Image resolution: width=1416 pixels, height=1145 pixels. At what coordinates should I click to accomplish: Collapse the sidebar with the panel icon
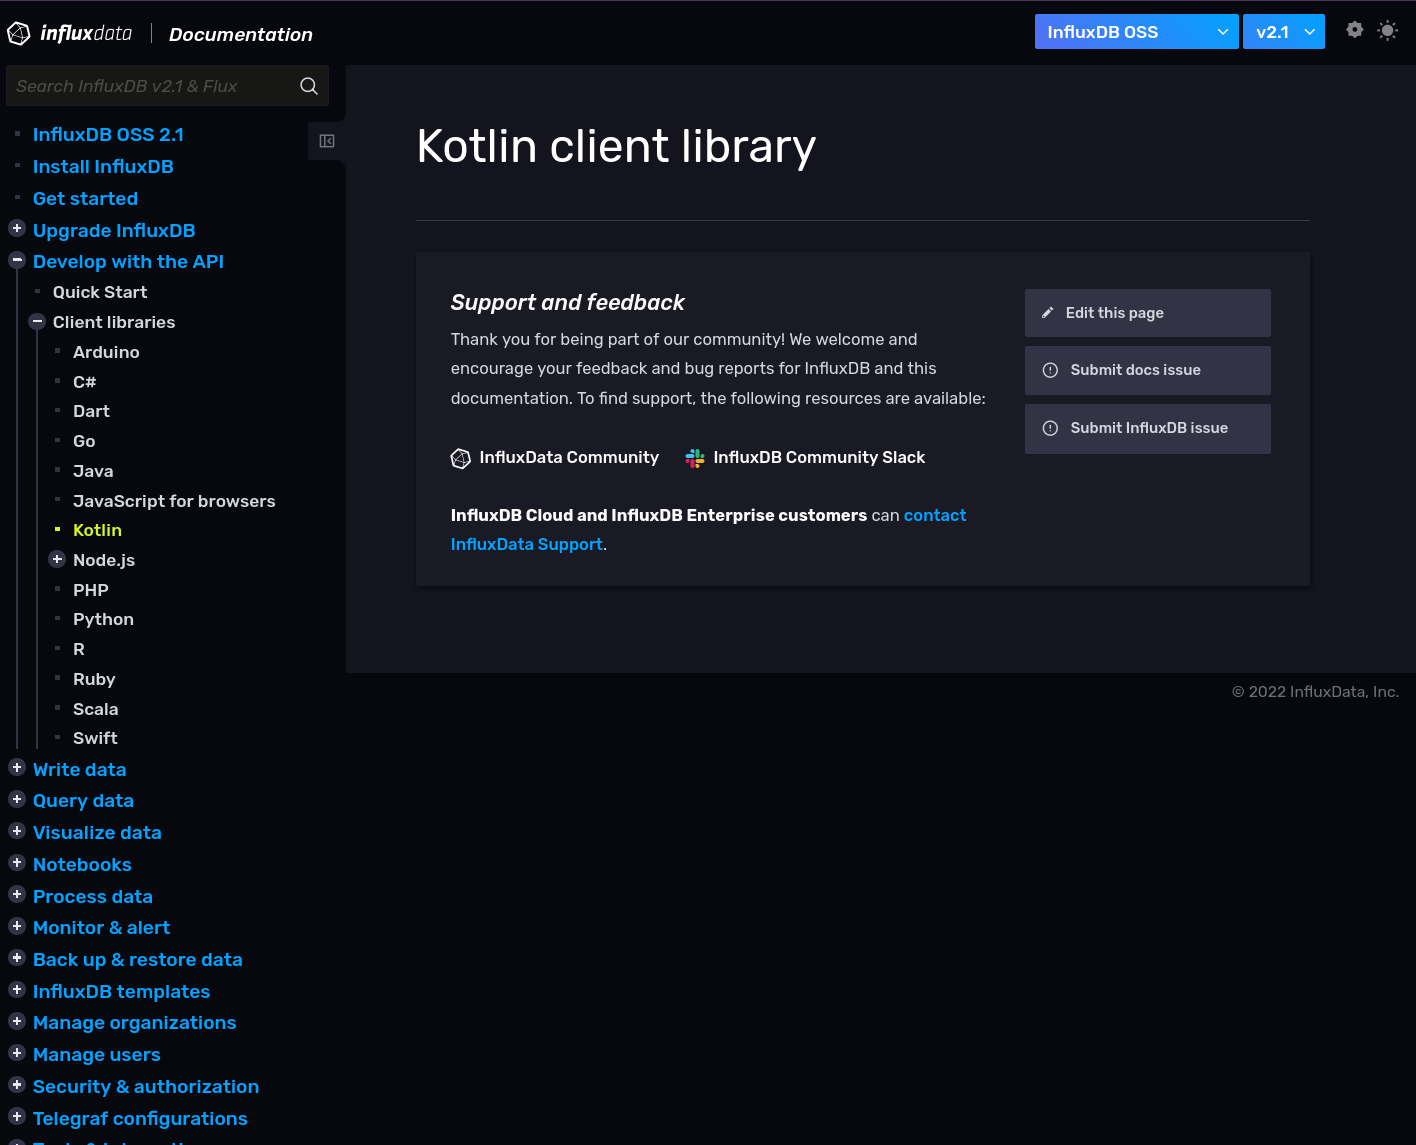[x=326, y=141]
